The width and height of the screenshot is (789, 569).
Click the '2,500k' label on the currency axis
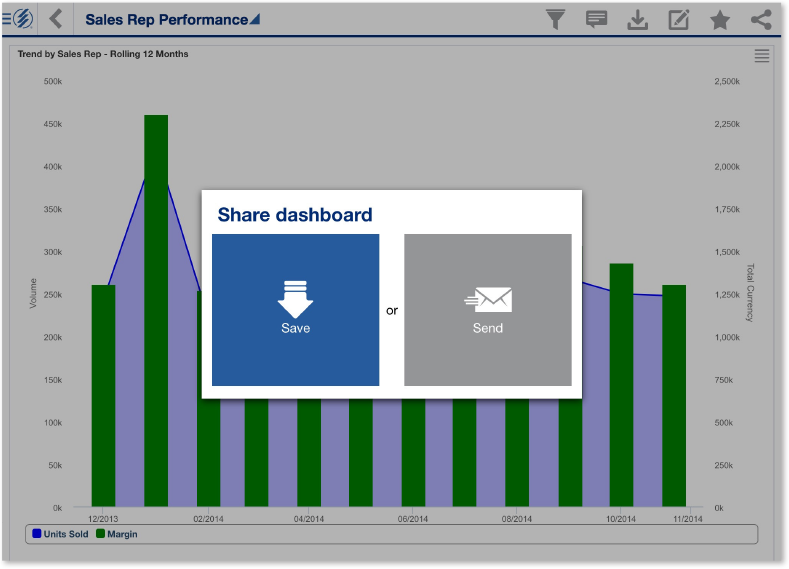tap(727, 81)
